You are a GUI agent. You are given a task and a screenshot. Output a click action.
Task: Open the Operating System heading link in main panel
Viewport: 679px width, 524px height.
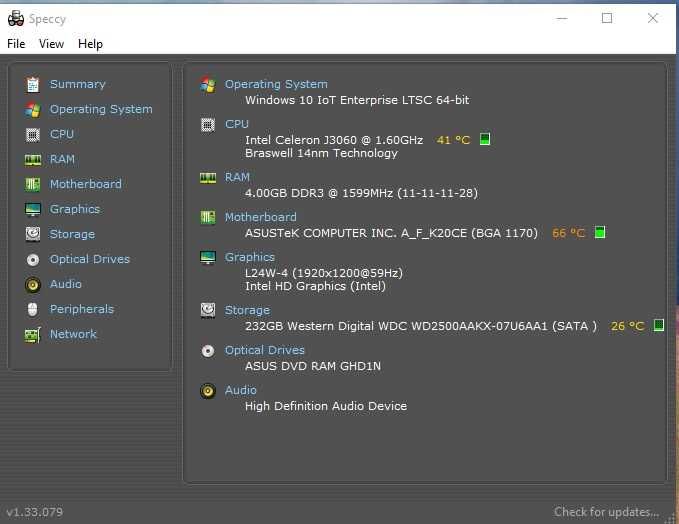[276, 84]
